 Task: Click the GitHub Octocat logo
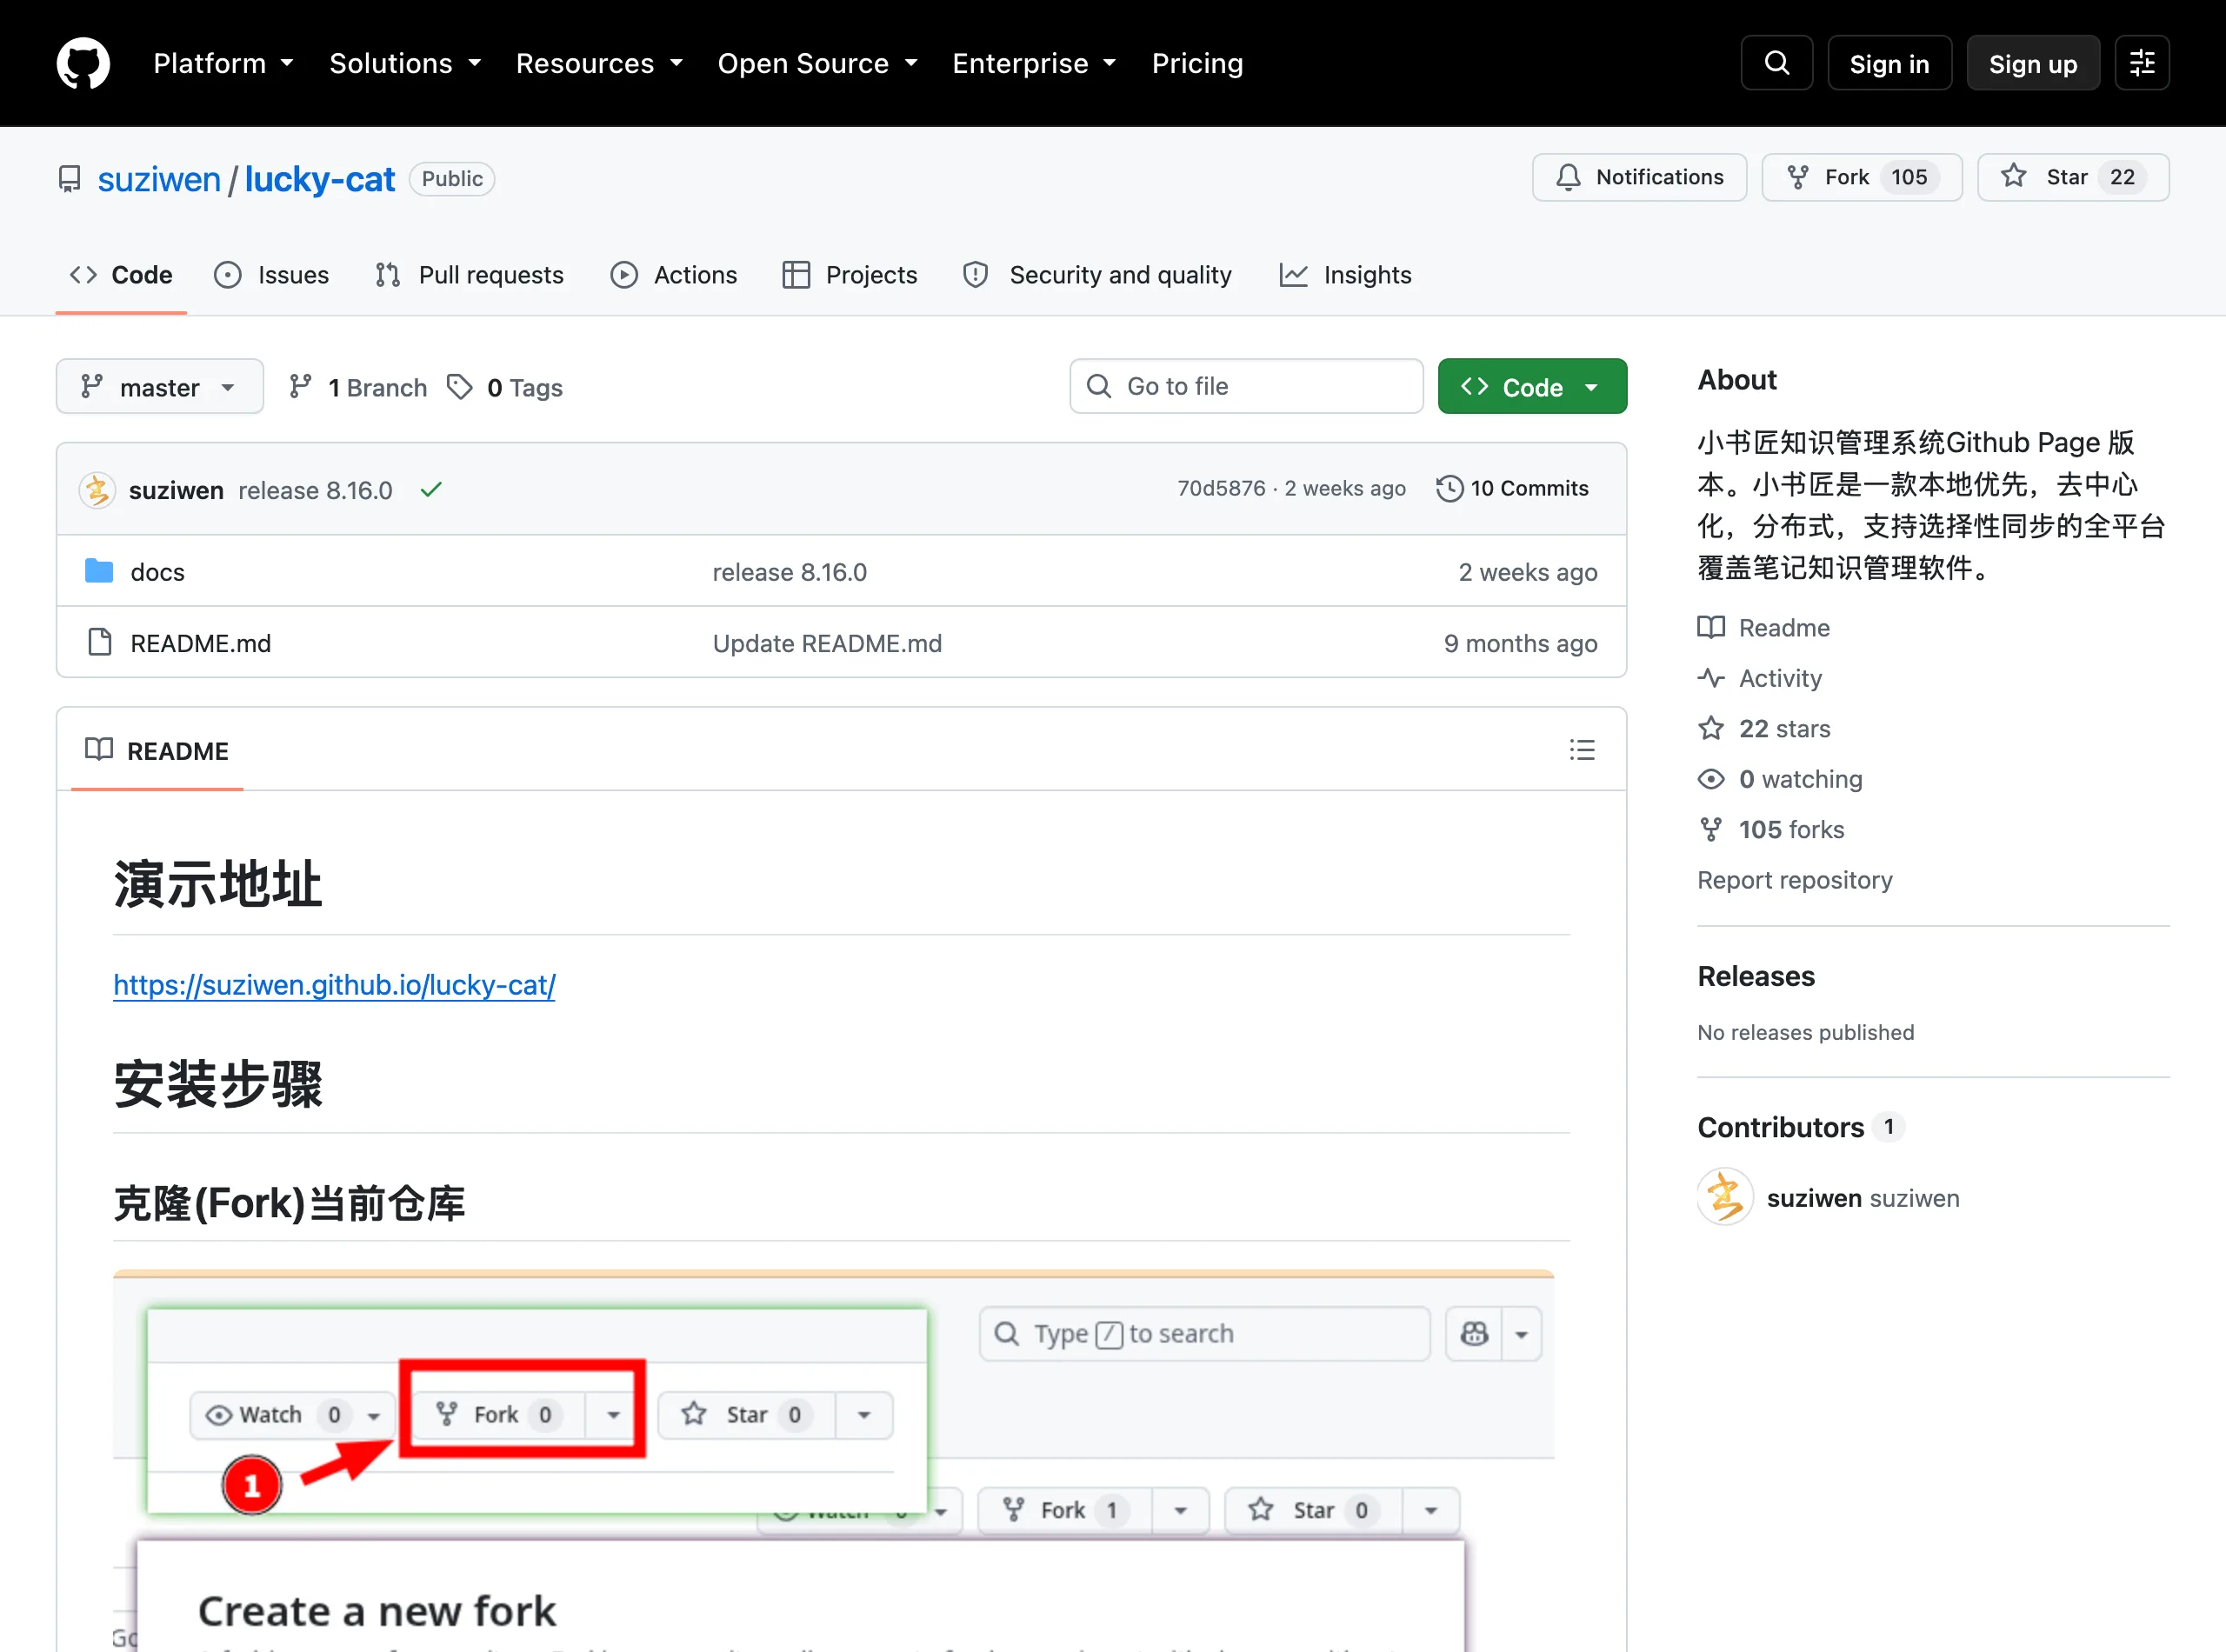(x=83, y=63)
